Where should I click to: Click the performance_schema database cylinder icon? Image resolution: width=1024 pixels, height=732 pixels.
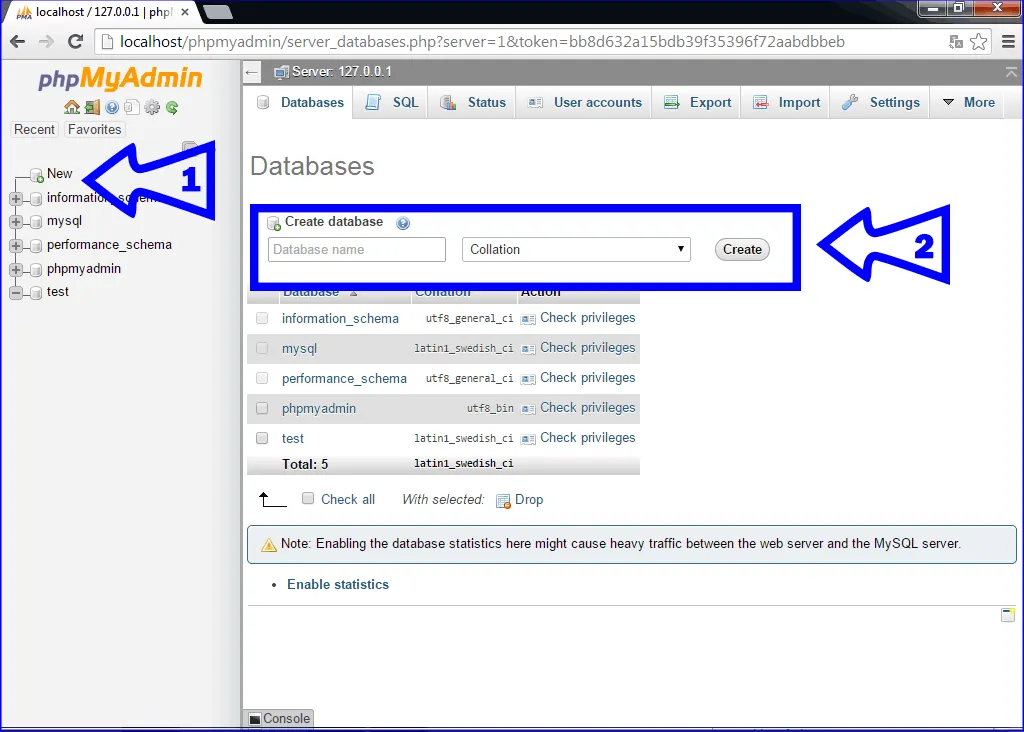coord(36,246)
